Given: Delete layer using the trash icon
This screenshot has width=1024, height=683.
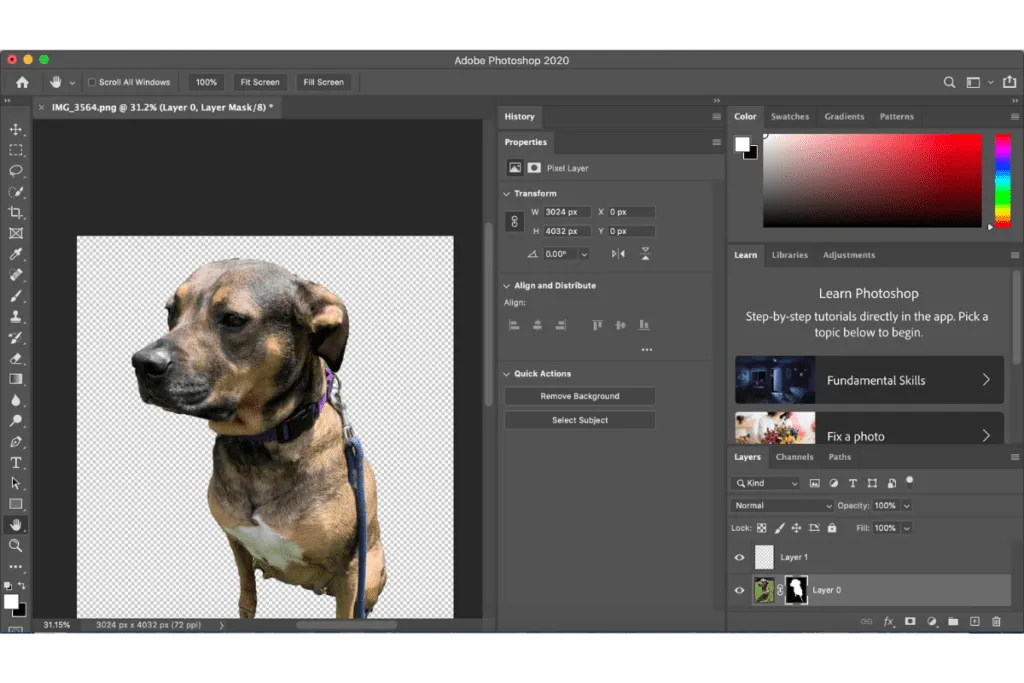Looking at the screenshot, I should click(x=996, y=622).
